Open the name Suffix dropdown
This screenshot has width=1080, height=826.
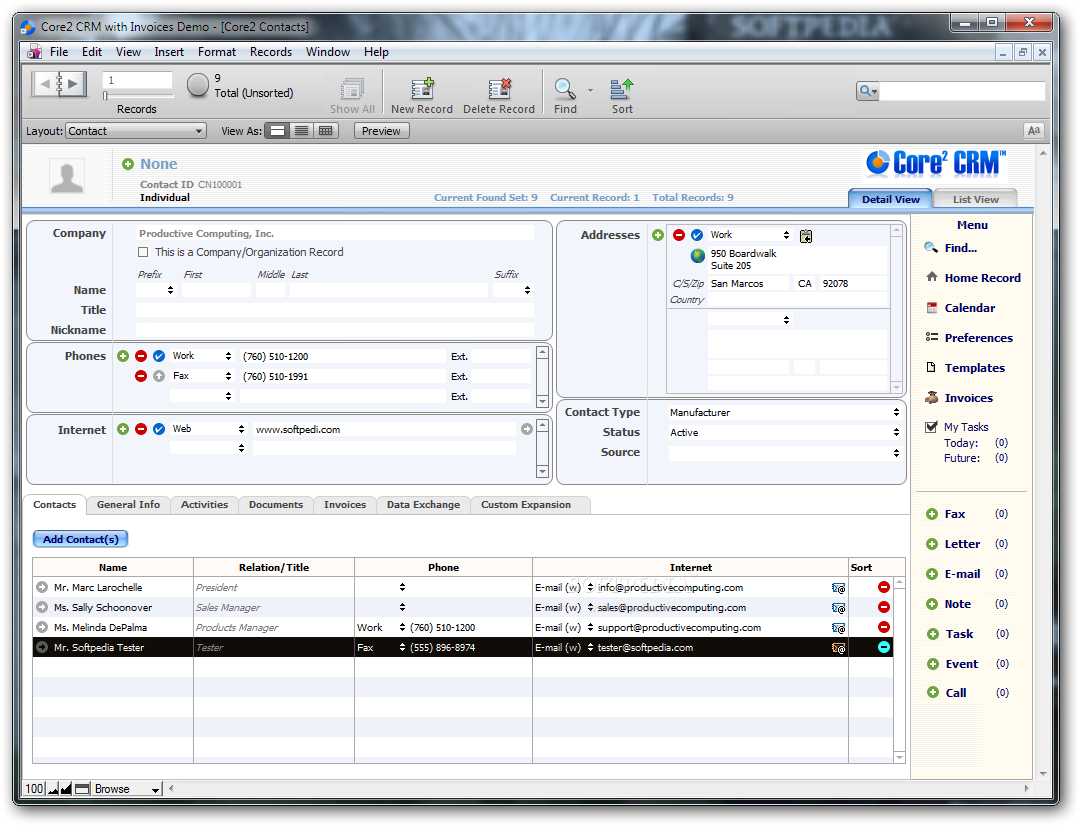[x=512, y=290]
